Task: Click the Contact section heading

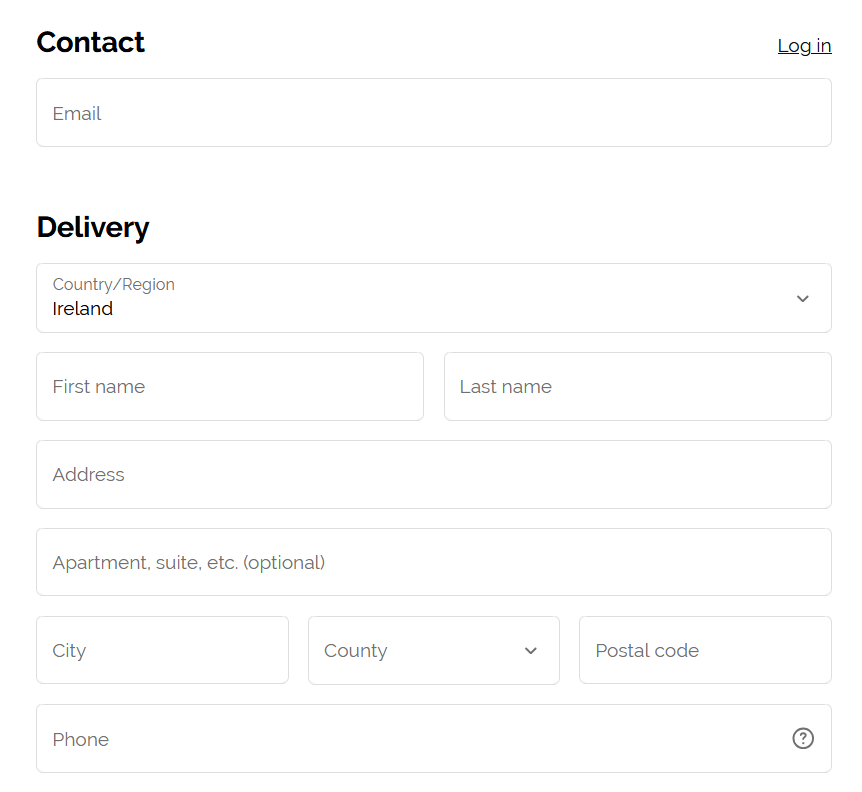Action: click(90, 42)
